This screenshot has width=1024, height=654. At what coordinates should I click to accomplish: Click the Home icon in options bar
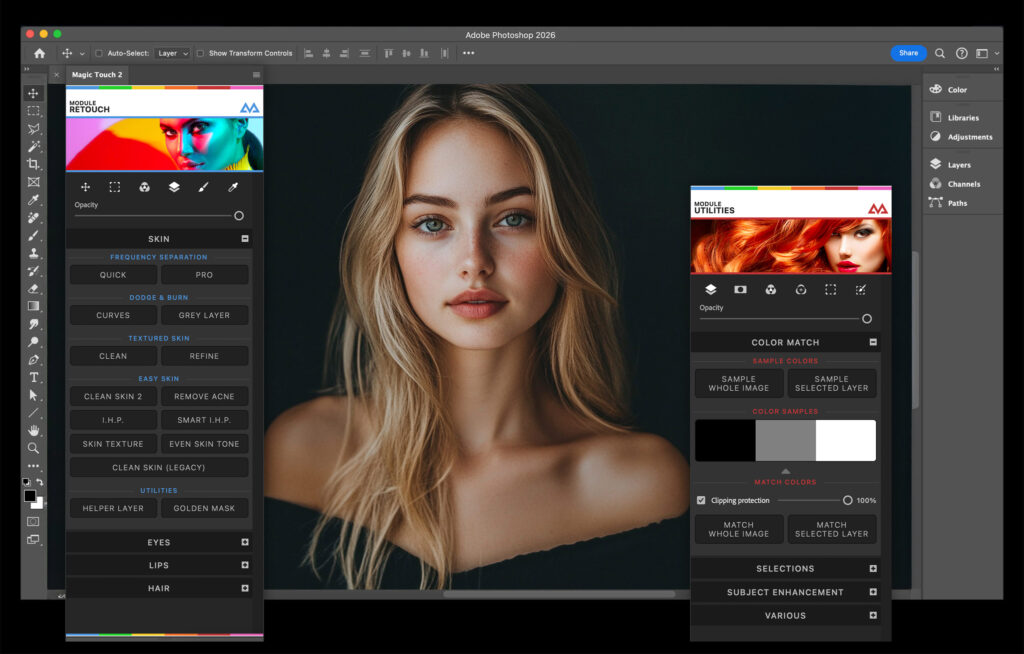tap(39, 53)
